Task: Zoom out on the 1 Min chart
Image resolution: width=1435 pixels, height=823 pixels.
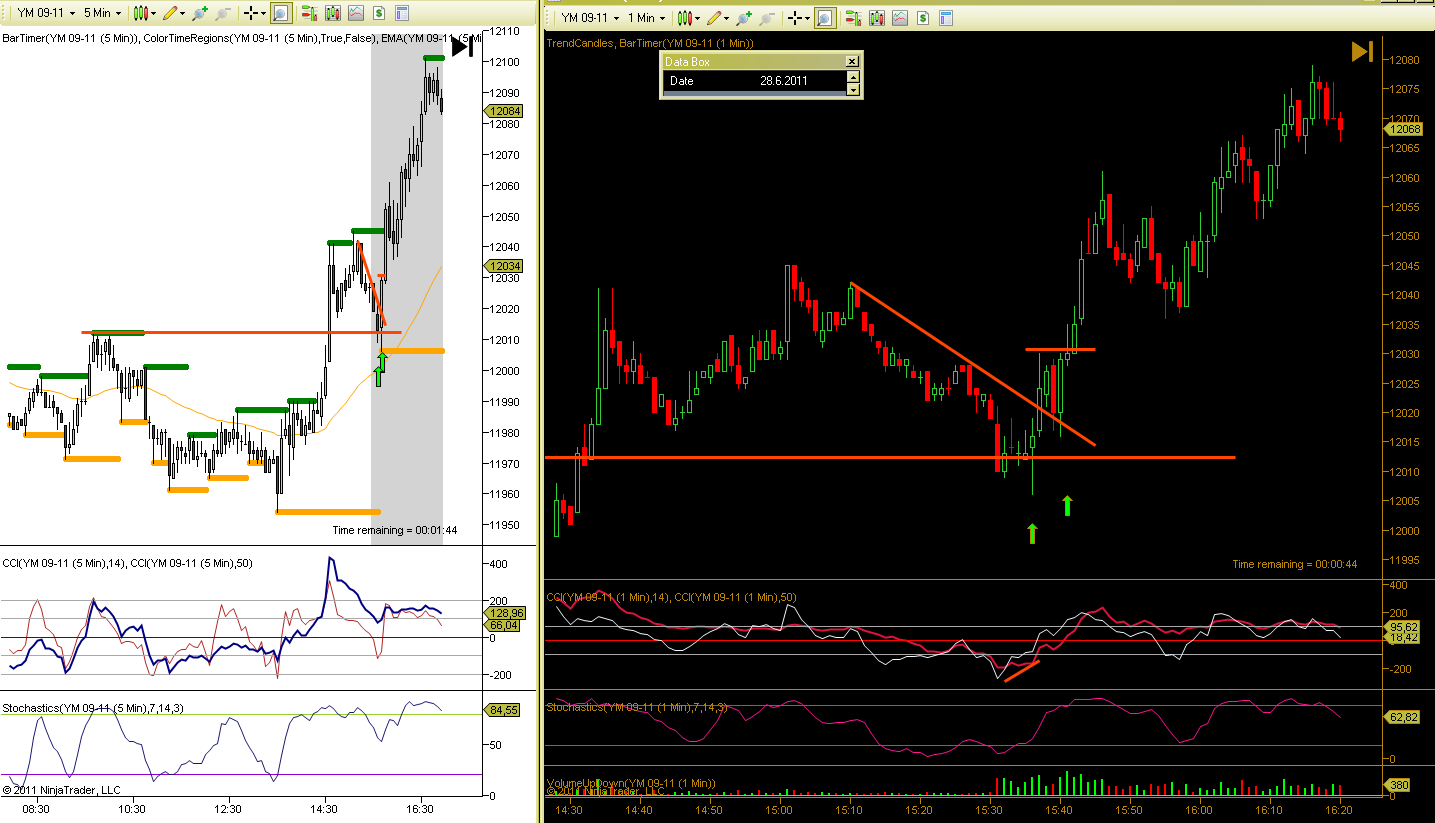Action: [767, 18]
